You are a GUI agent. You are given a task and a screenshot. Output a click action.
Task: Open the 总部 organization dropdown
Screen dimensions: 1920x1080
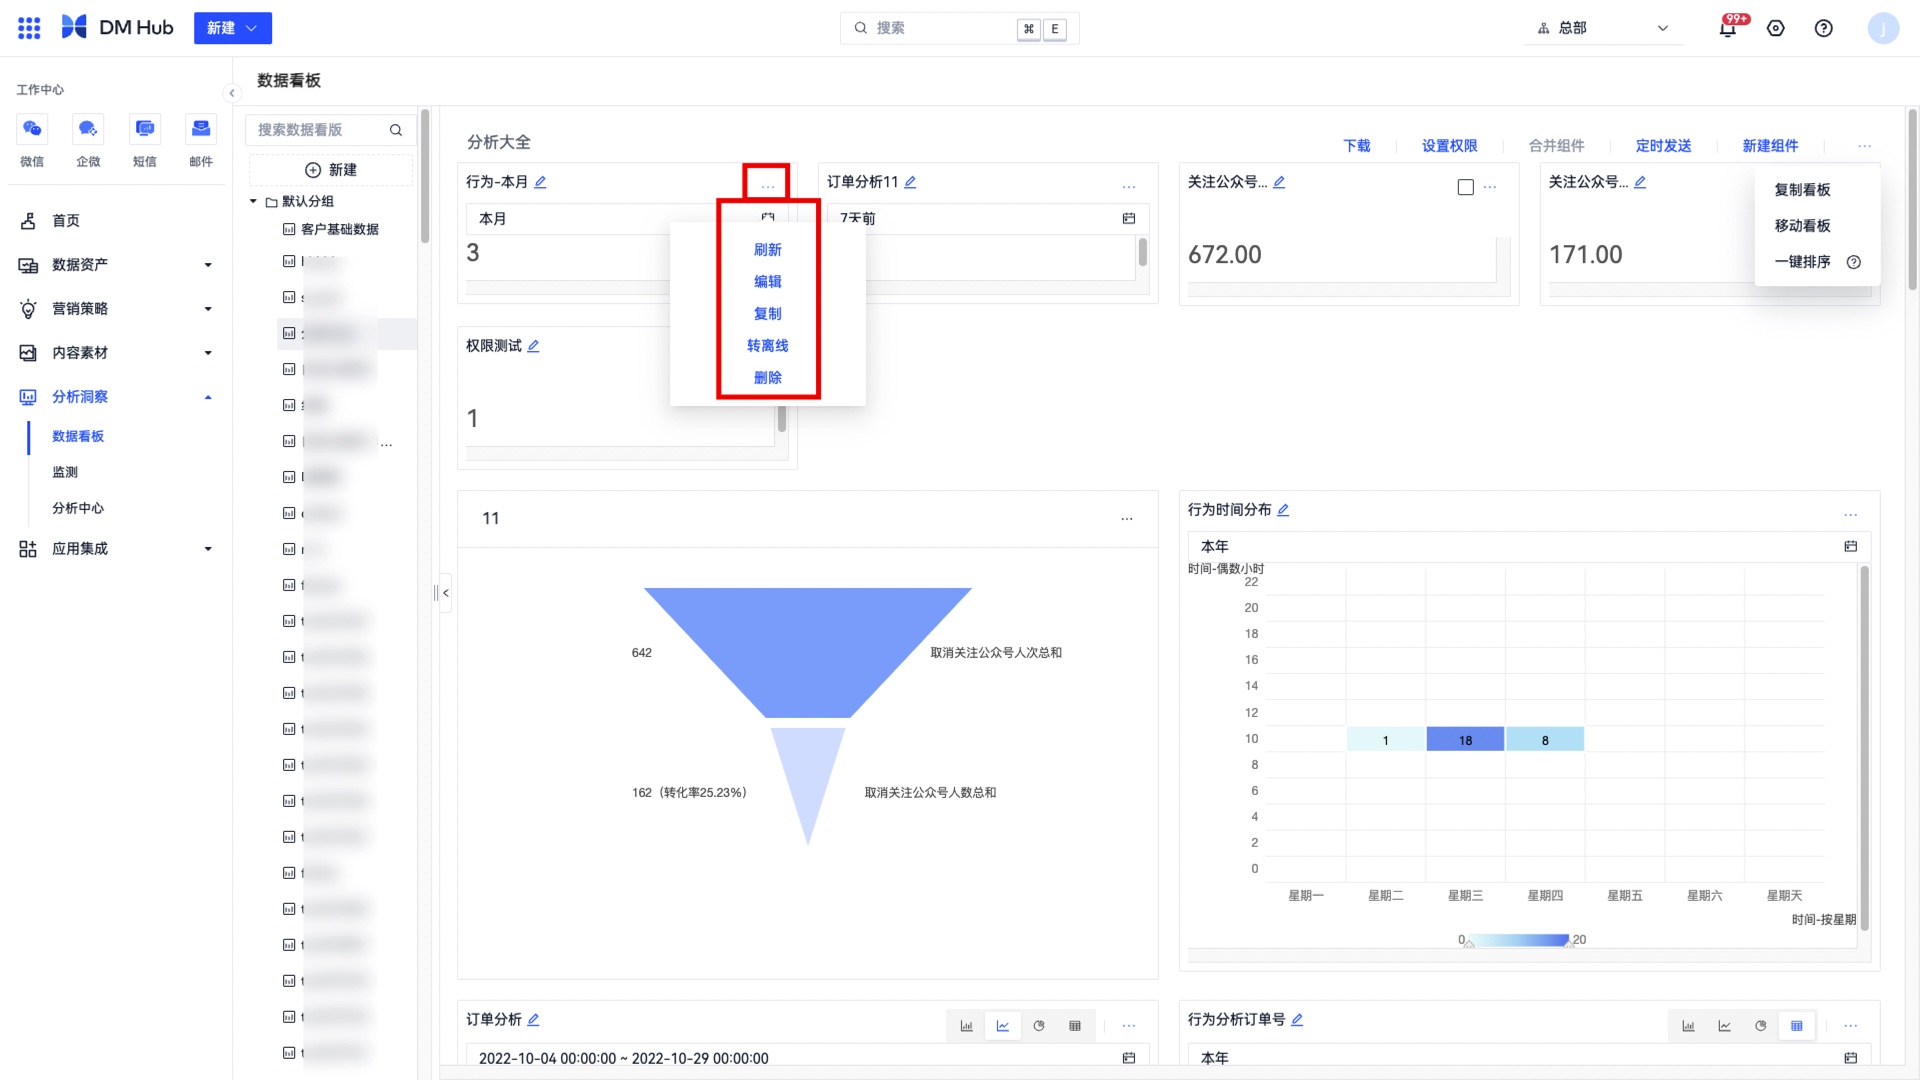pos(1603,28)
